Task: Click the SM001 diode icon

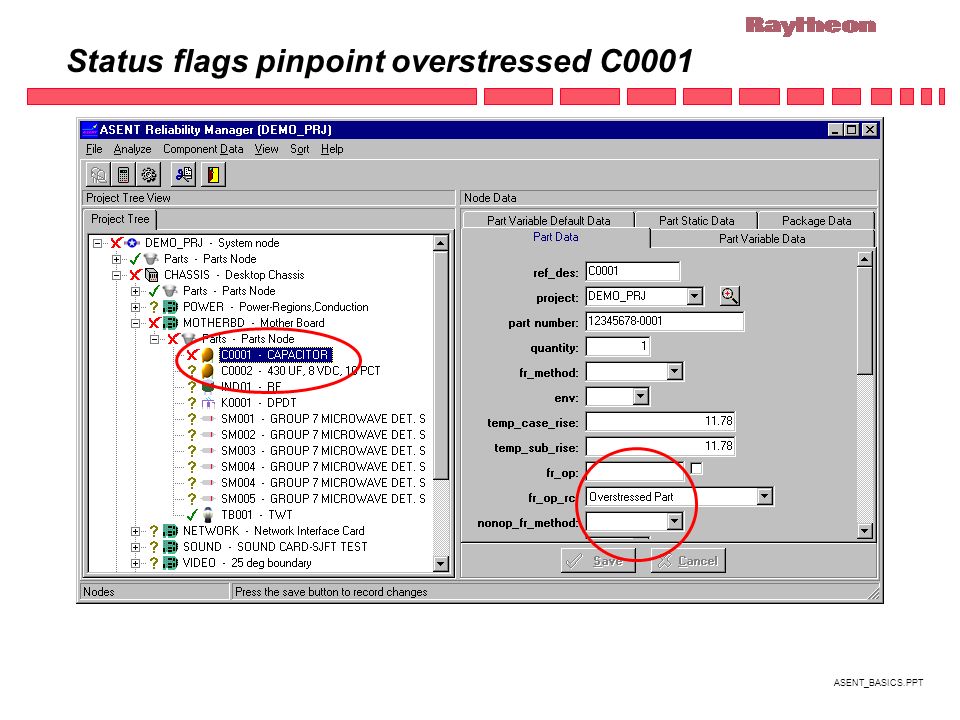Action: click(x=208, y=419)
